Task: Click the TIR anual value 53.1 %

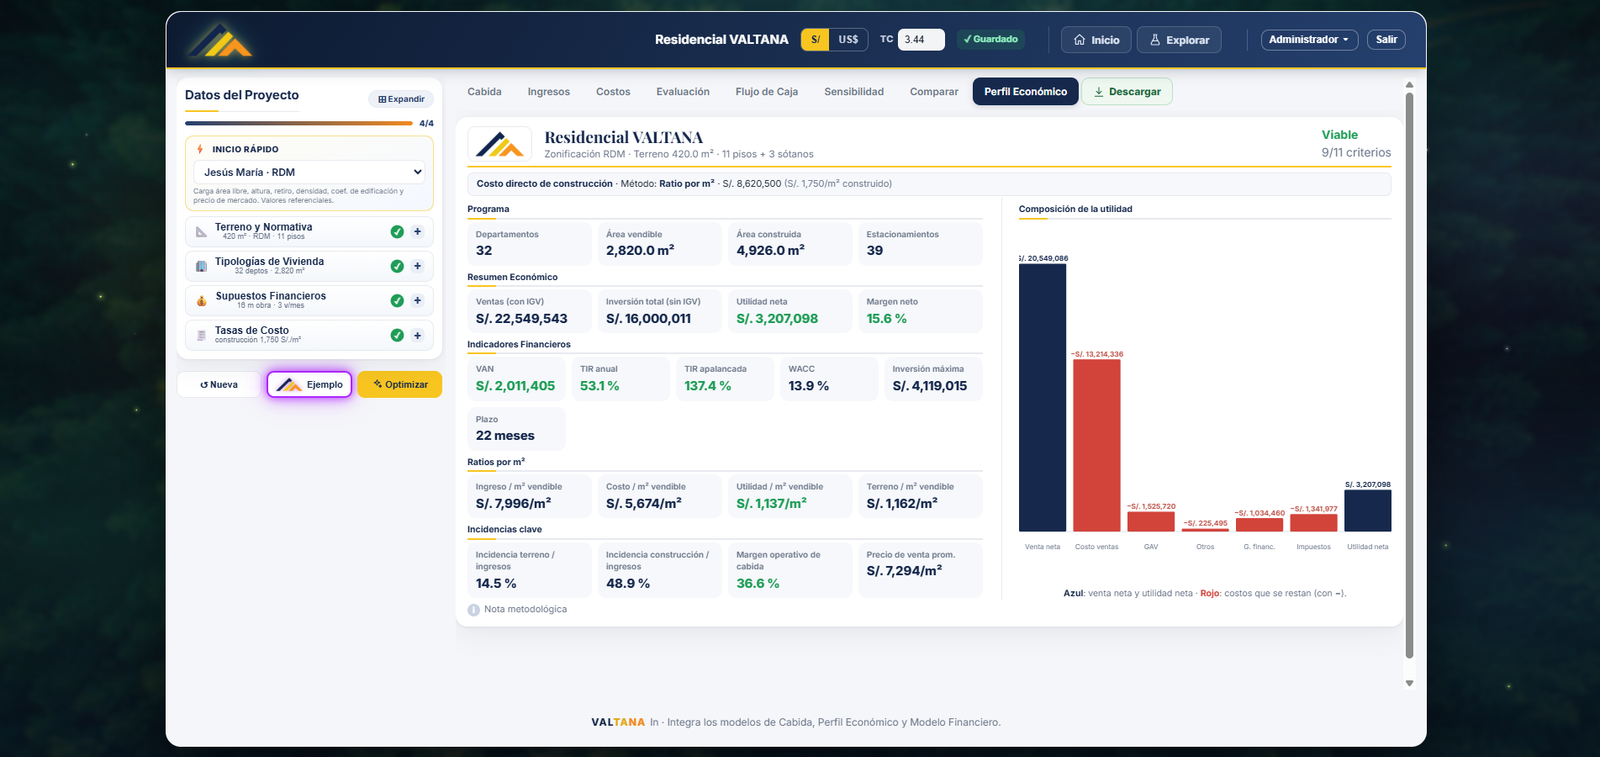Action: [599, 386]
